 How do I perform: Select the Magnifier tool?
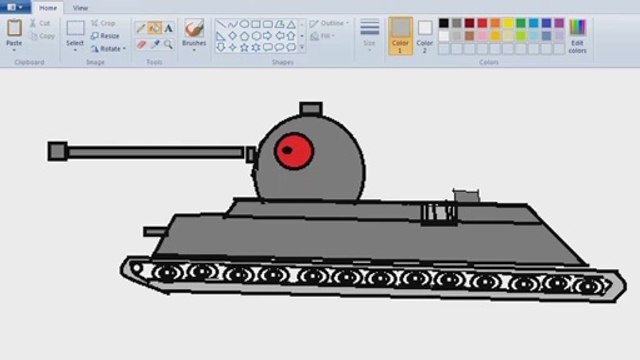(169, 44)
